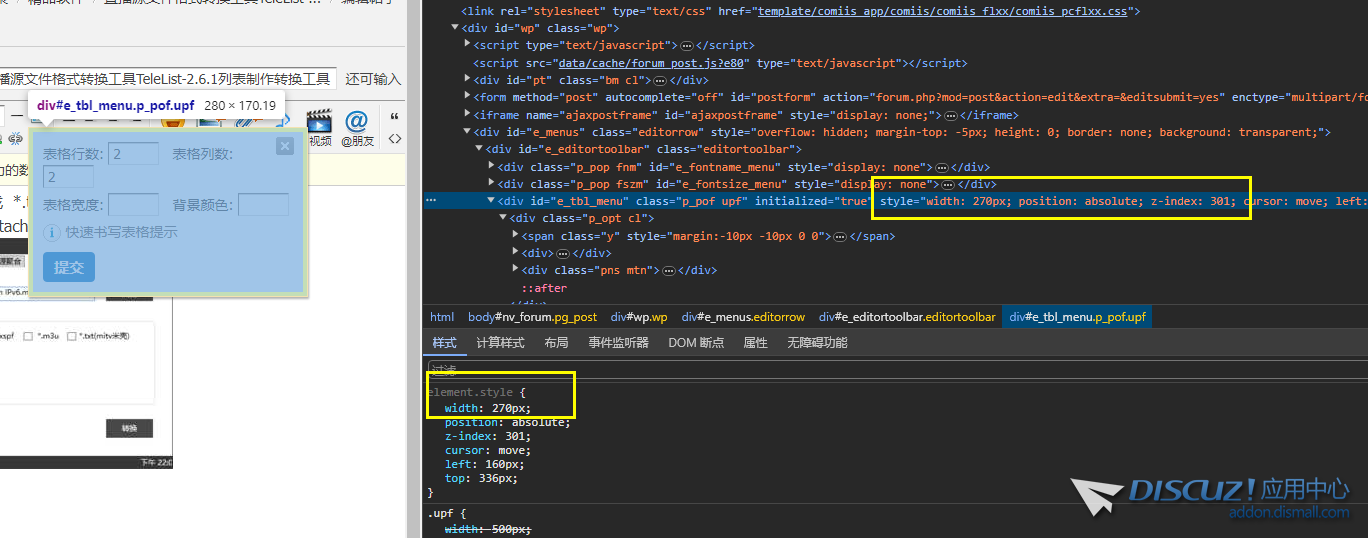The width and height of the screenshot is (1368, 538).
Task: Expand the collapsed badge in div id="pt" row
Action: [x=660, y=81]
